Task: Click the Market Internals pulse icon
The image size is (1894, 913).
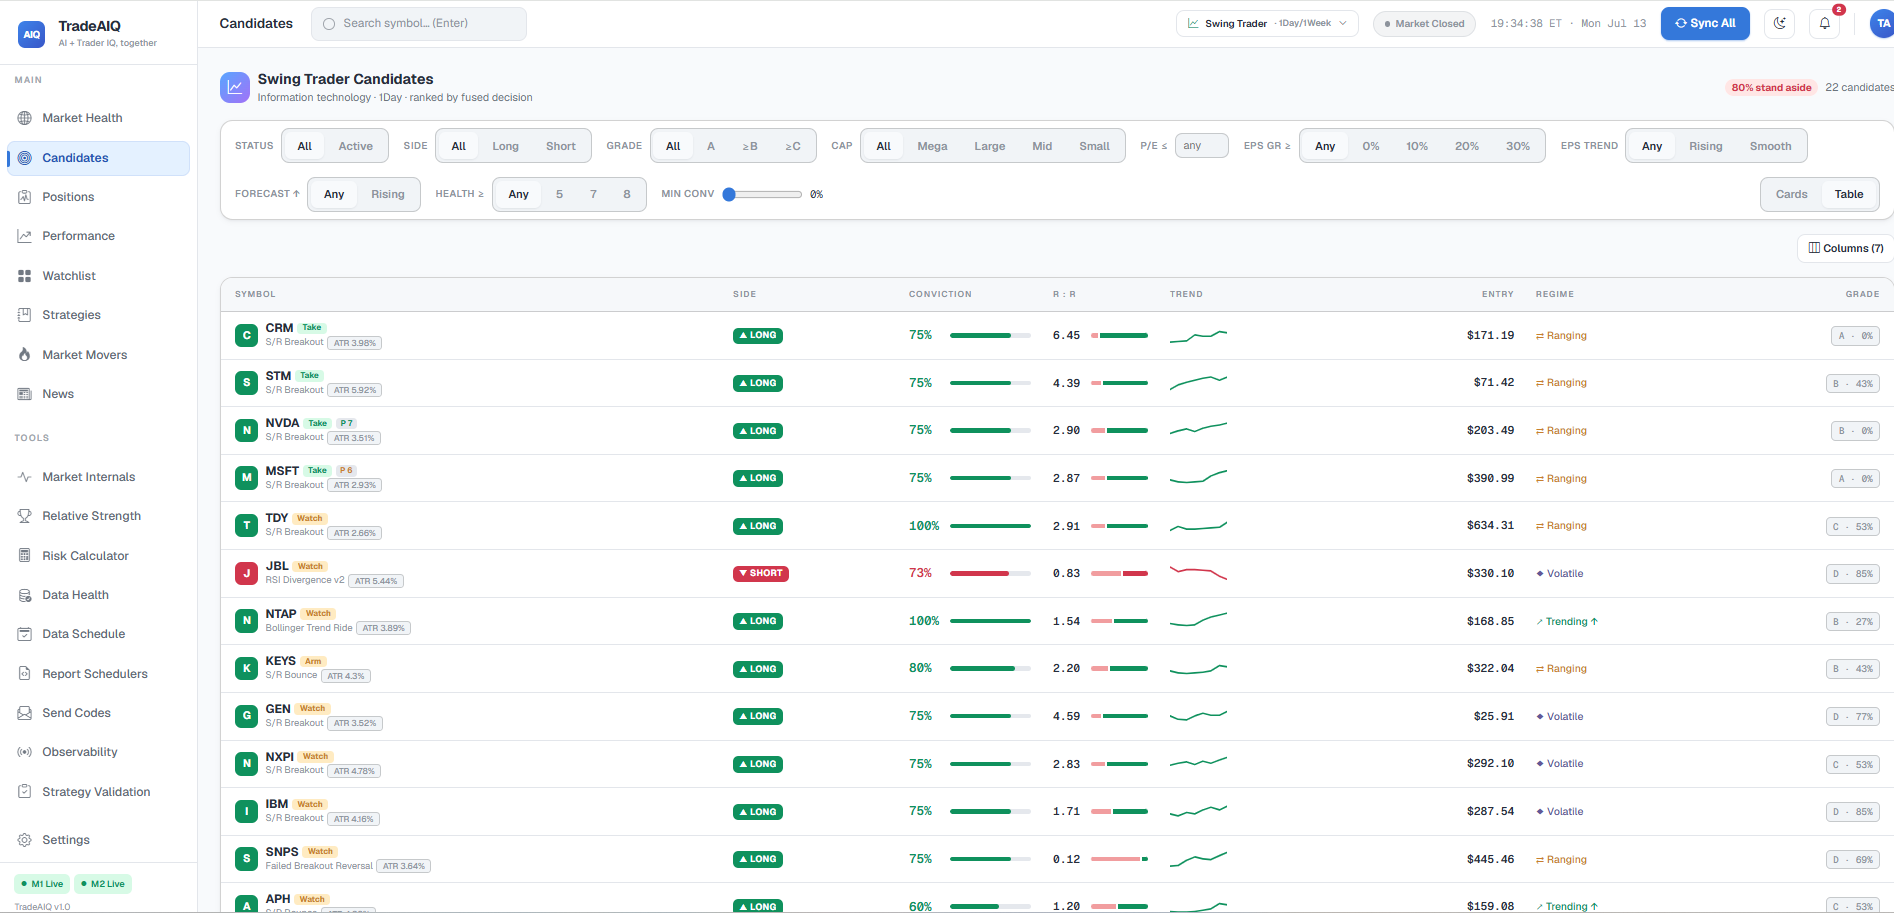Action: 24,477
